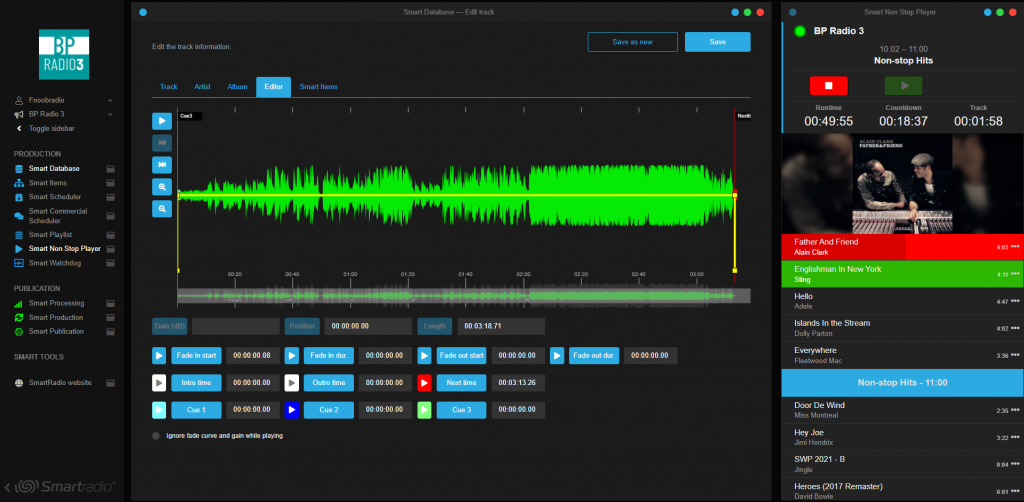Open the Smart Processing in the sidebar
Screen dimensions: 1024x502
(56, 303)
